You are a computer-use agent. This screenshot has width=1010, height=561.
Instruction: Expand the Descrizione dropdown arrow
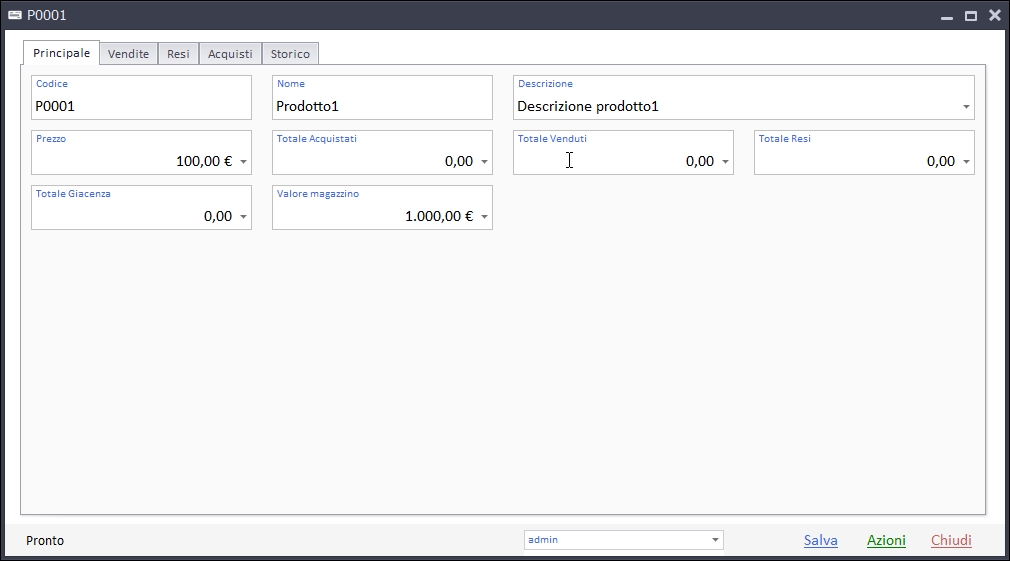[966, 107]
